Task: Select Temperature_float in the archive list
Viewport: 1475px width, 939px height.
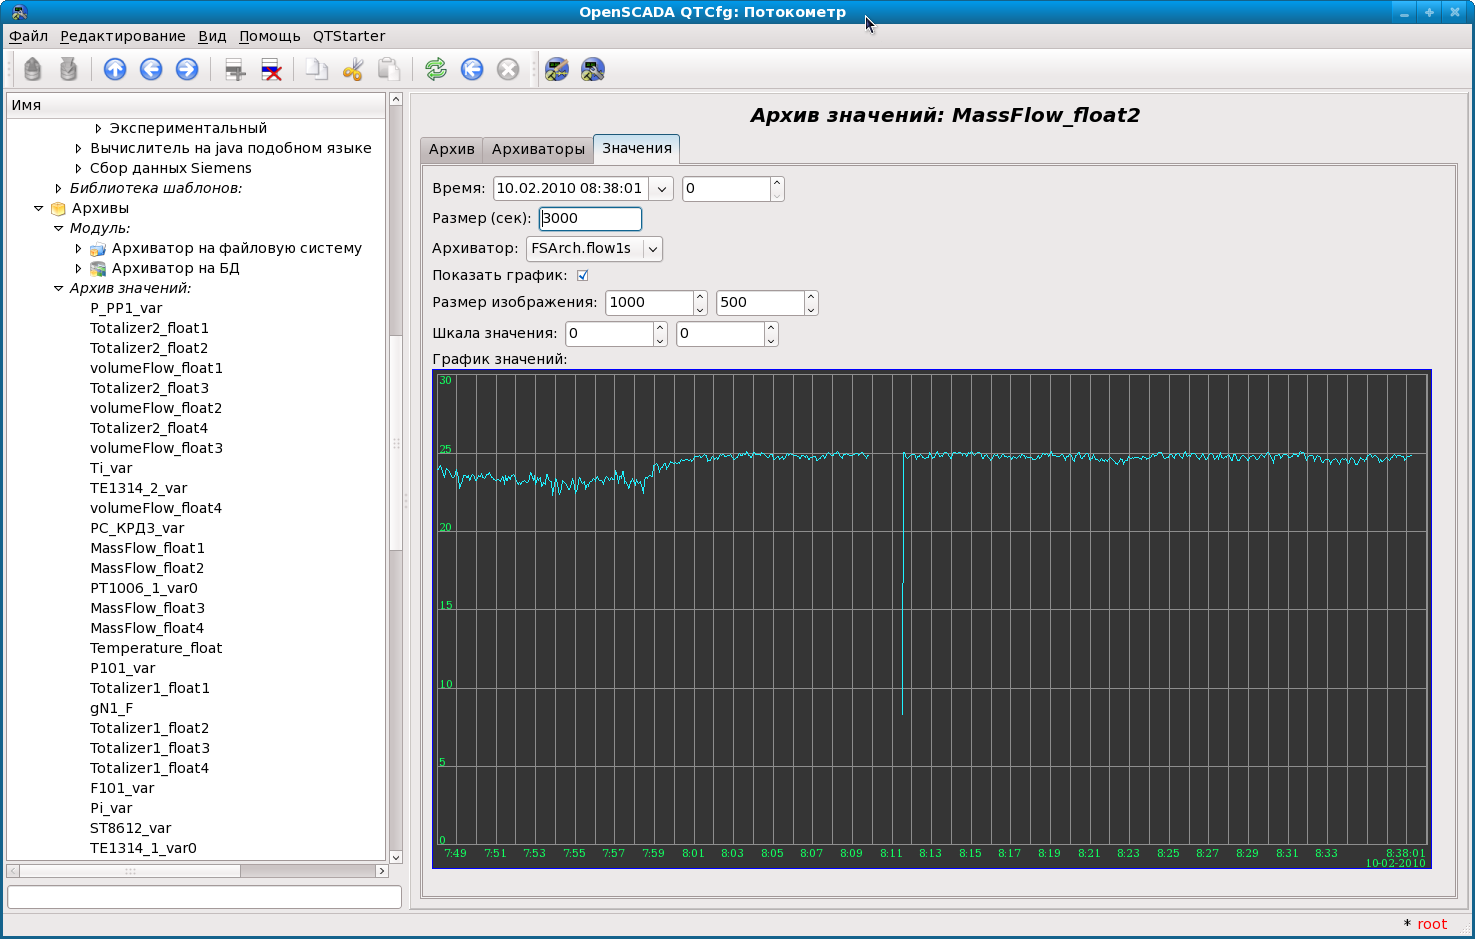Action: [156, 648]
